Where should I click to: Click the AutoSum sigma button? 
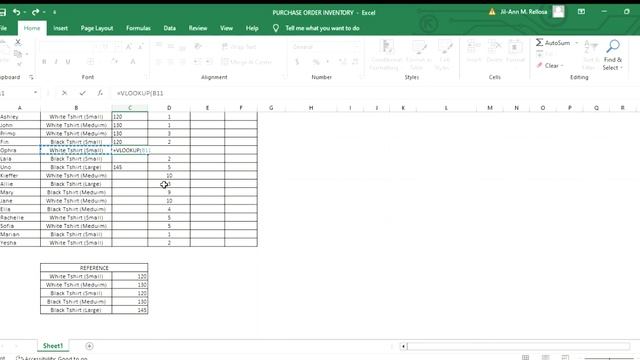[x=553, y=42]
